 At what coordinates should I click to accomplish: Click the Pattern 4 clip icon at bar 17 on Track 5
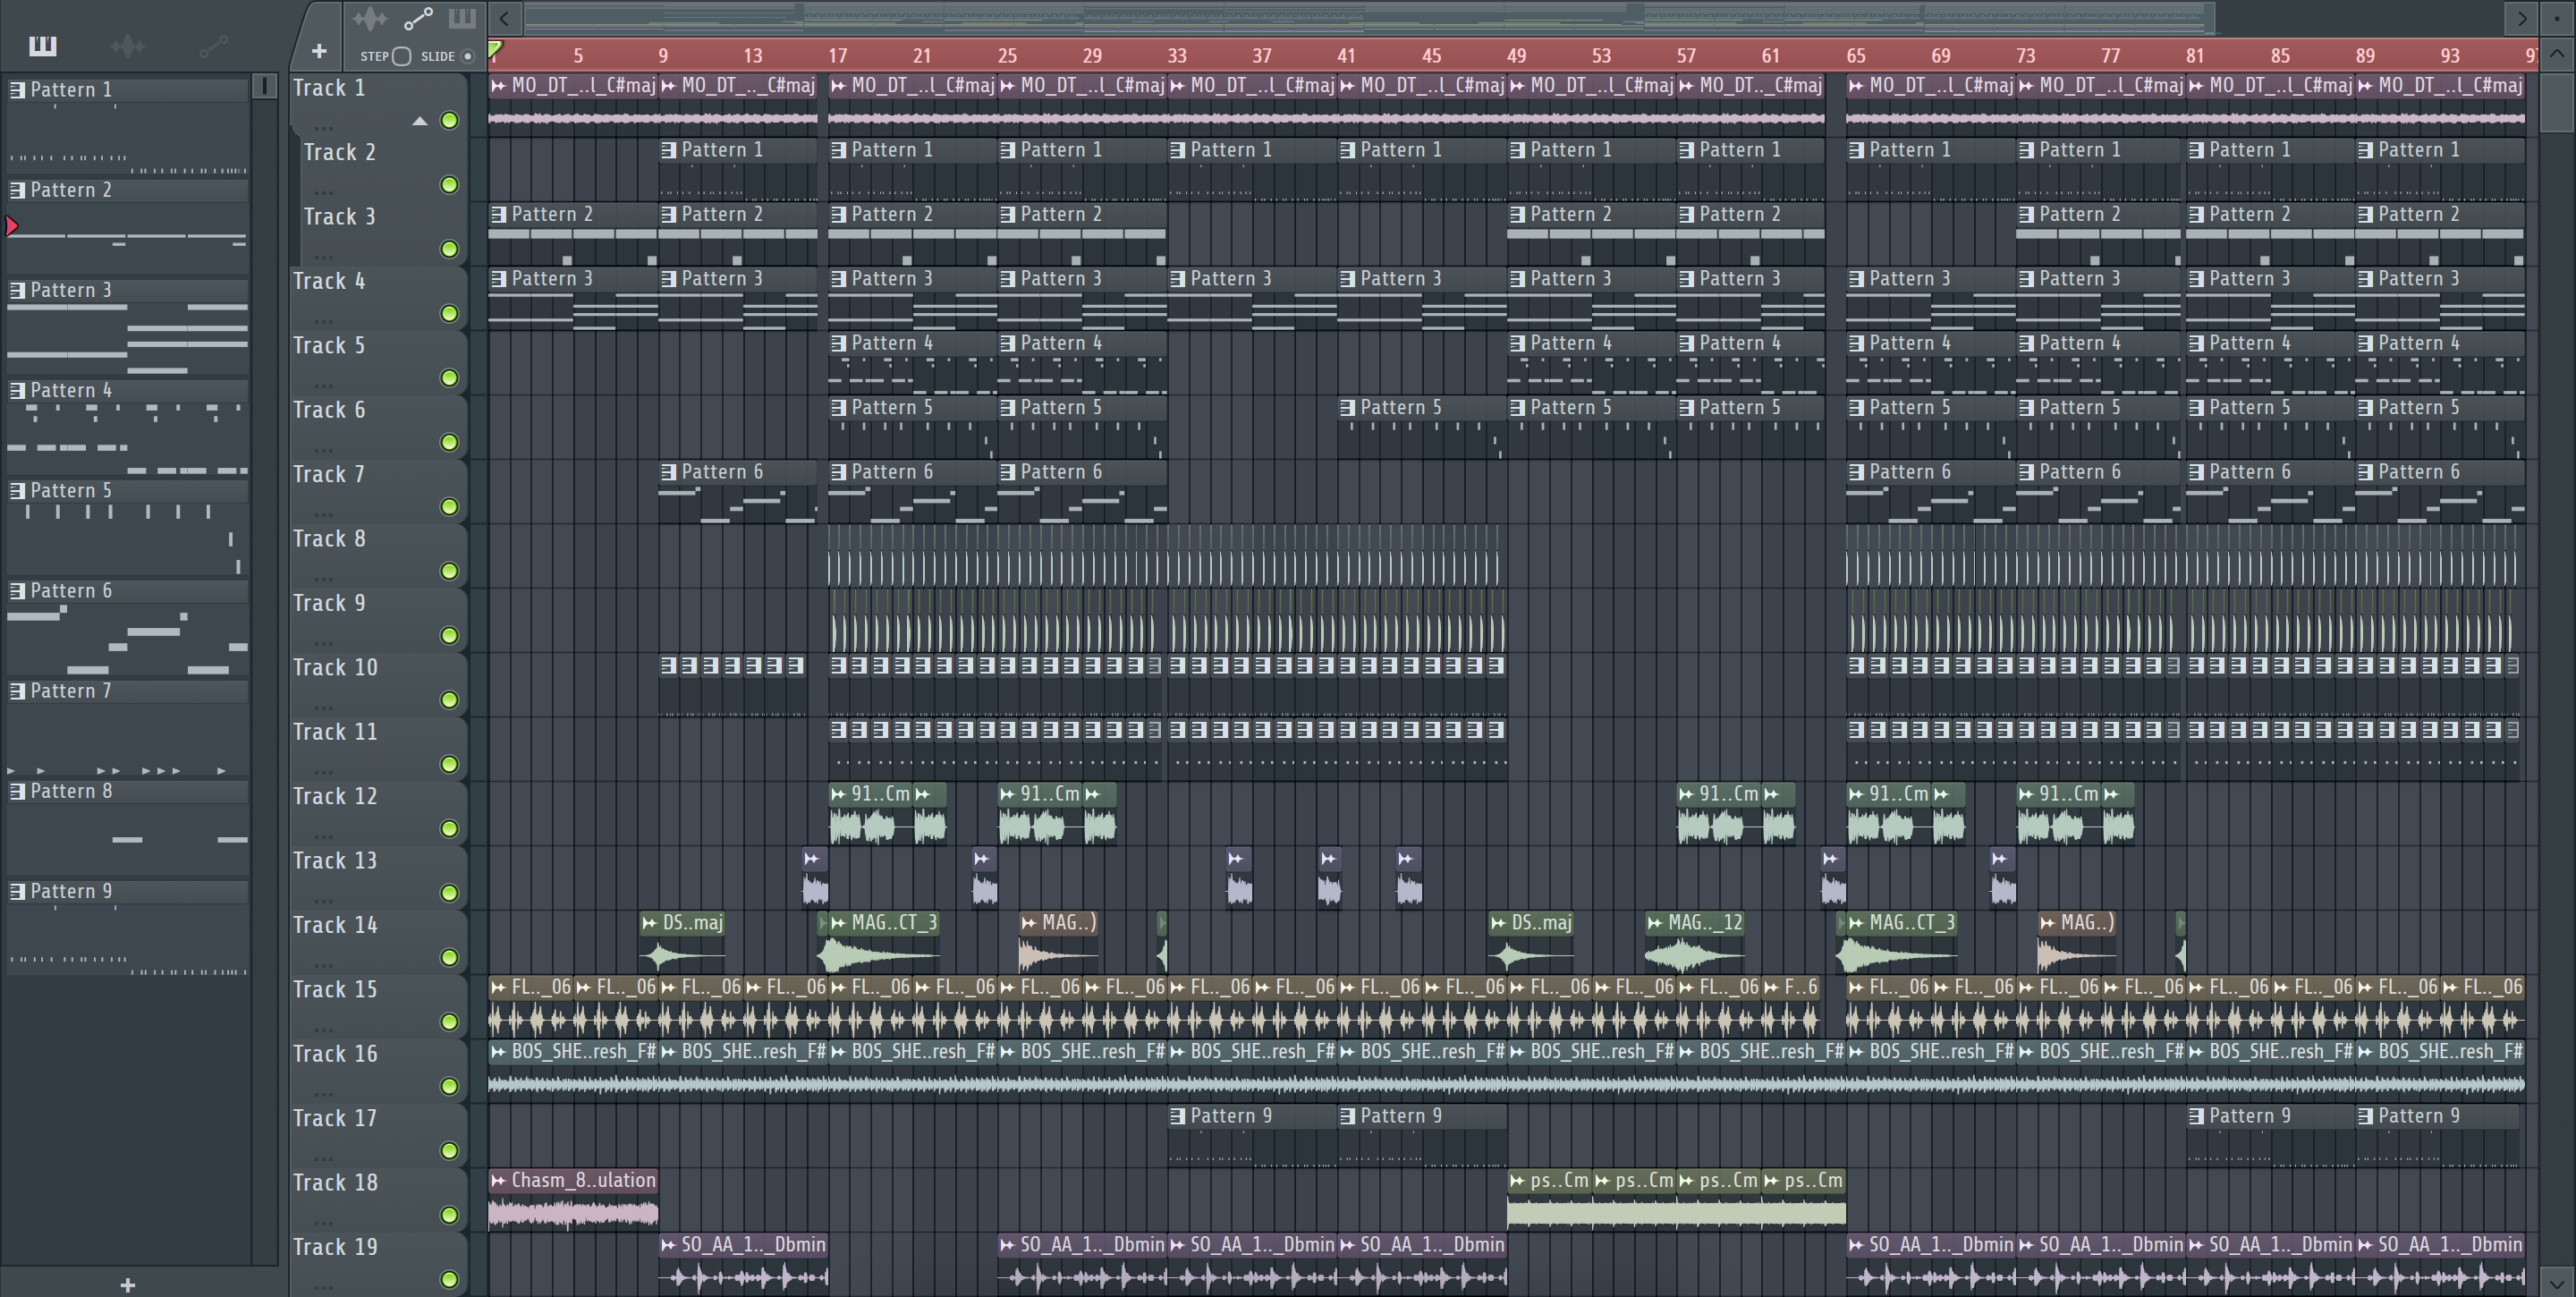coord(839,343)
